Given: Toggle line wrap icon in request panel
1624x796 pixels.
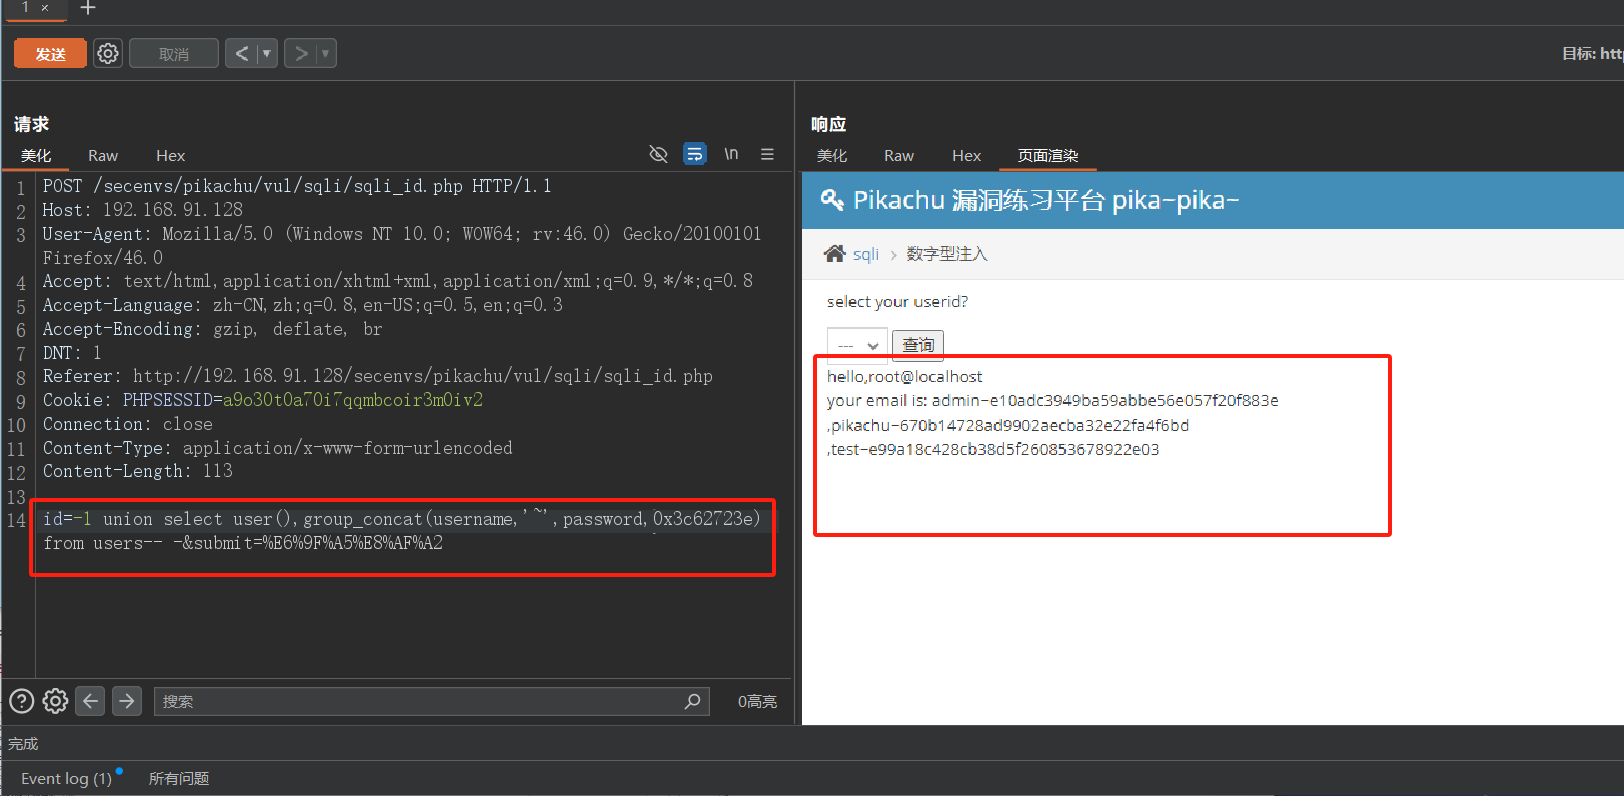Looking at the screenshot, I should point(695,154).
